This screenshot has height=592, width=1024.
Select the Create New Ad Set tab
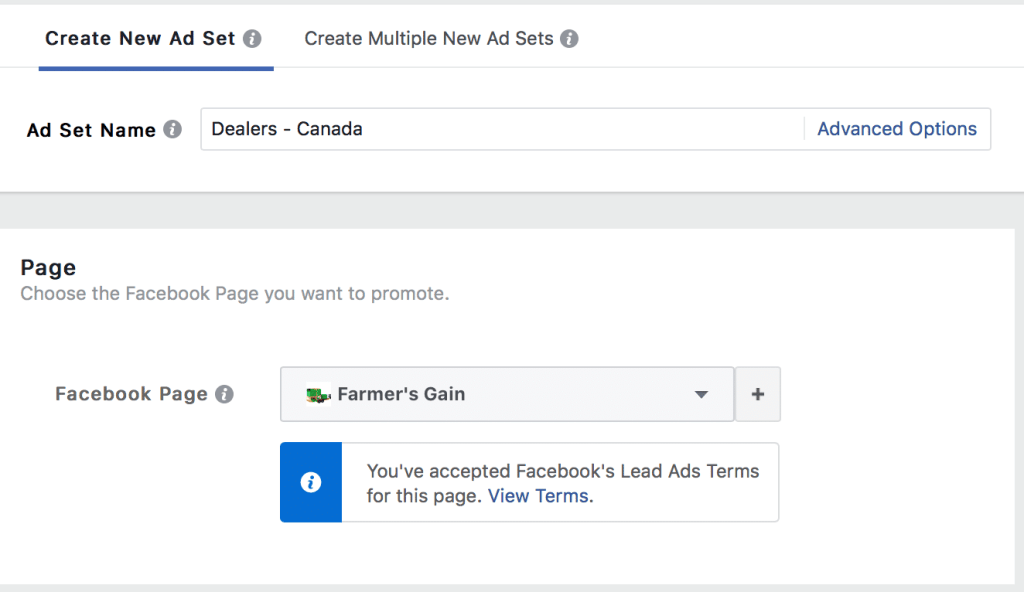click(x=140, y=38)
